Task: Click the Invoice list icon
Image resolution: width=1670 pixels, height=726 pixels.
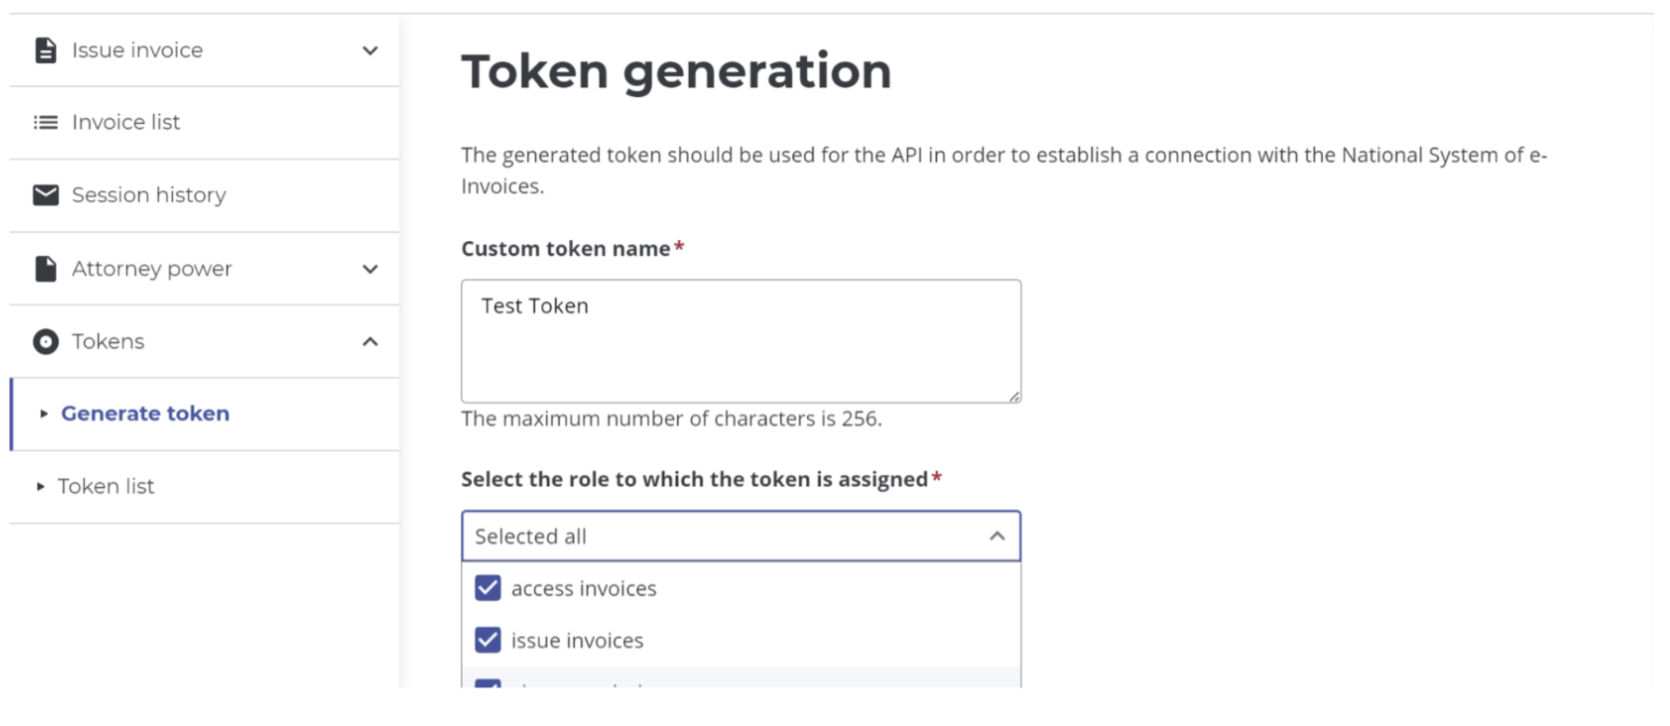Action: pyautogui.click(x=45, y=122)
